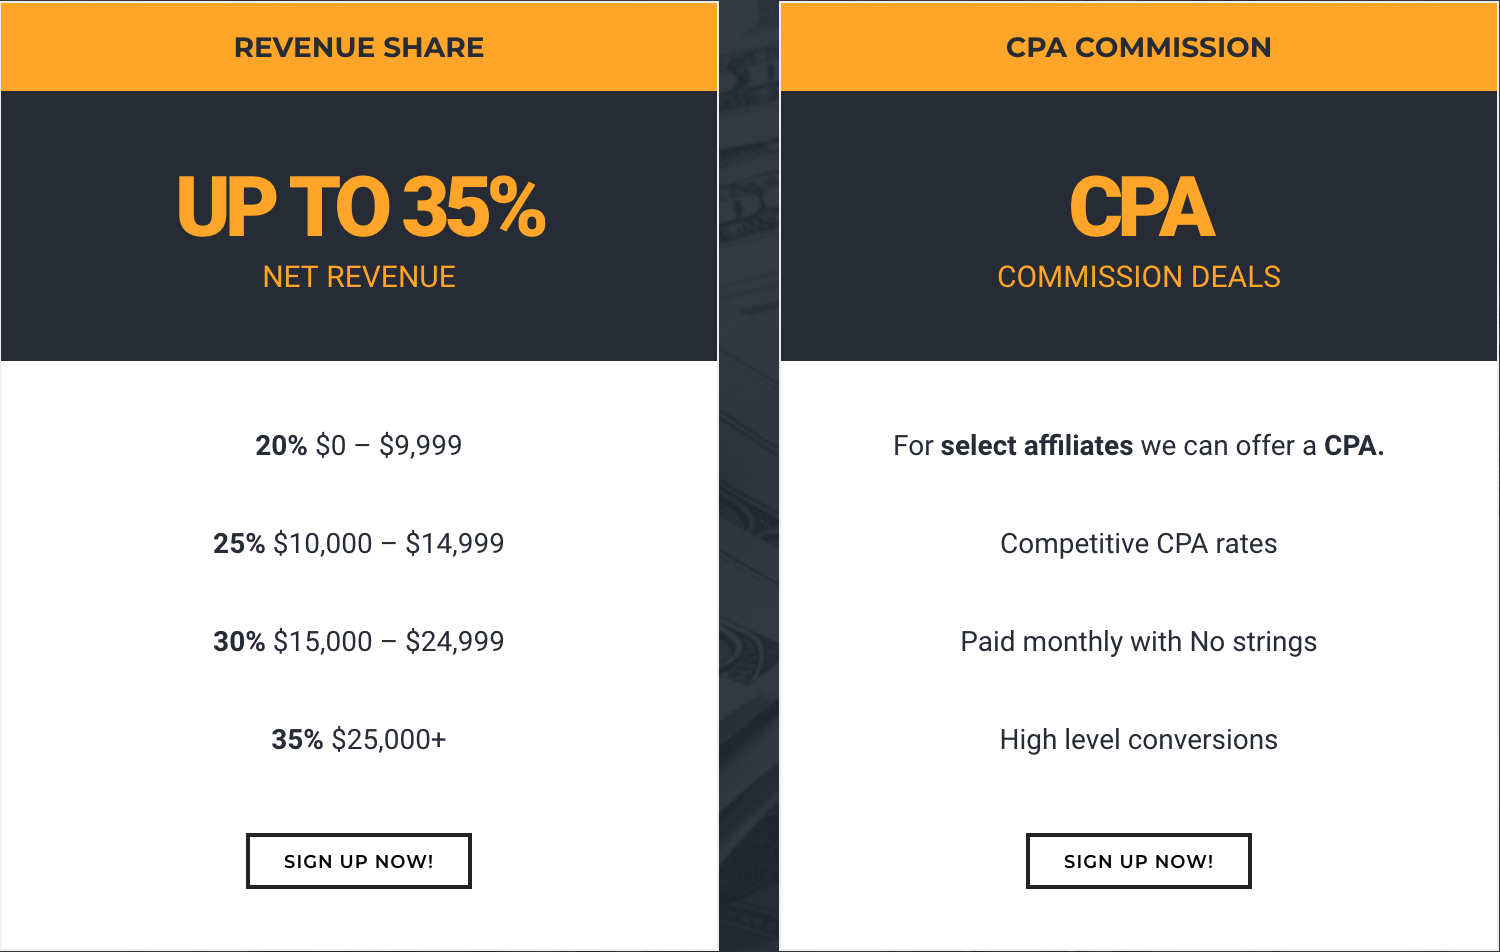
Task: Click the Commission Deals subtitle
Action: [1139, 277]
